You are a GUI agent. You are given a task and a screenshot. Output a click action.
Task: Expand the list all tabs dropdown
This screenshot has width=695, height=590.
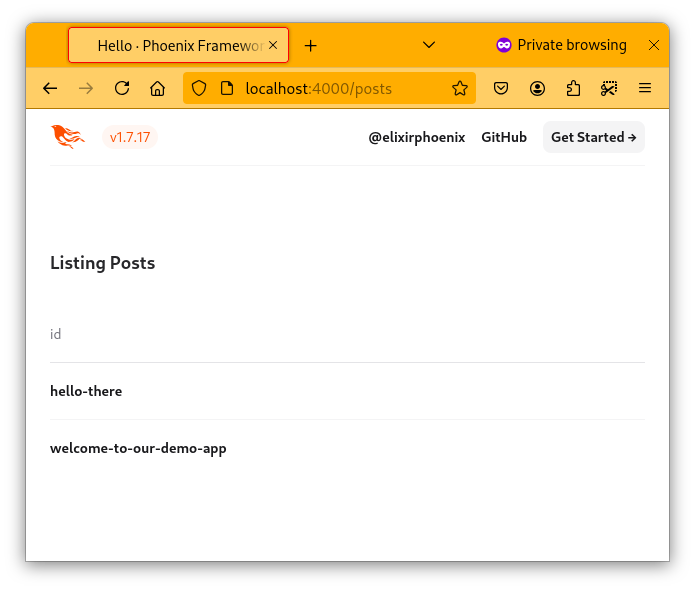pyautogui.click(x=429, y=45)
